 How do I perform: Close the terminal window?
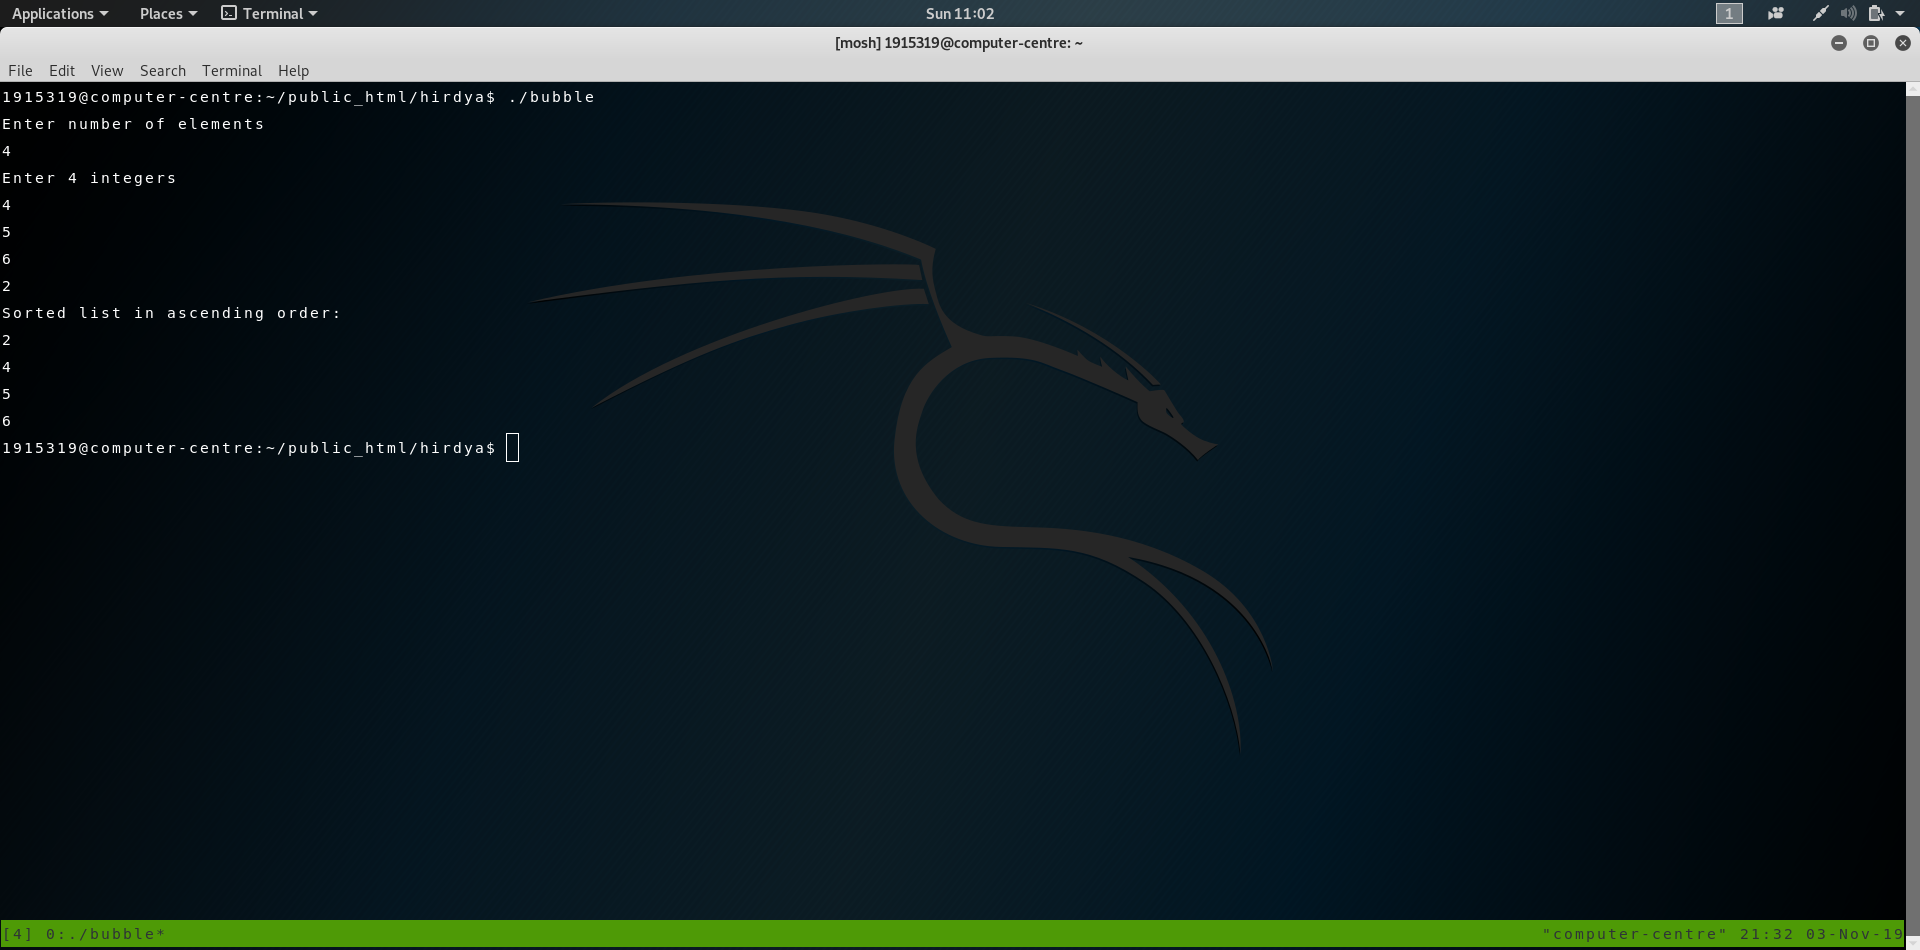coord(1903,43)
